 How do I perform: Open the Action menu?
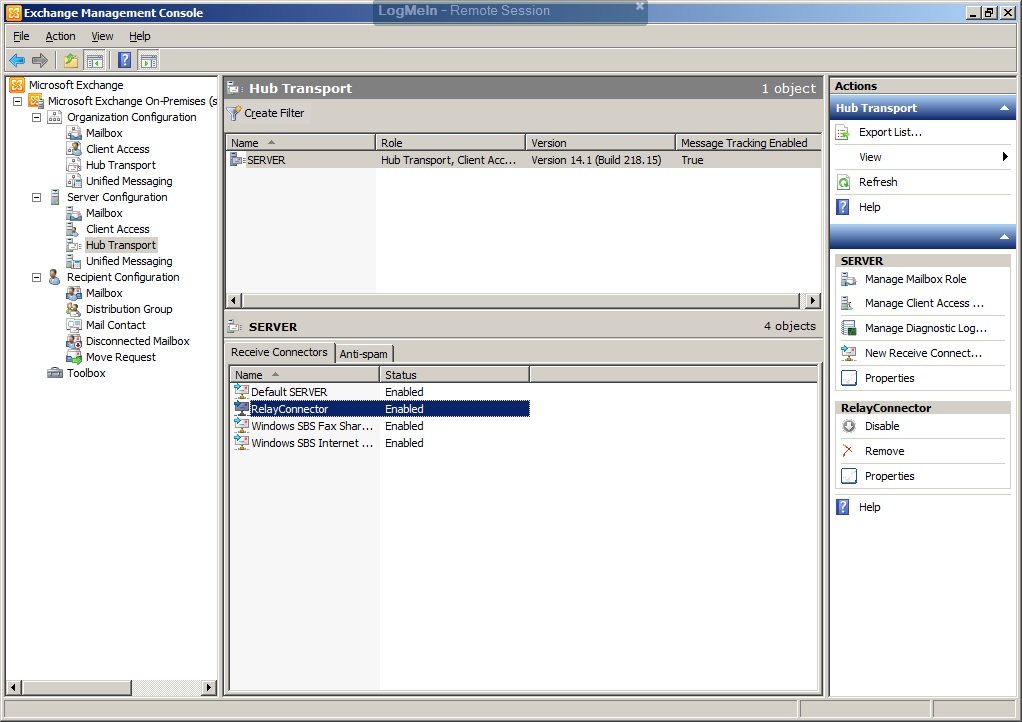tap(60, 36)
